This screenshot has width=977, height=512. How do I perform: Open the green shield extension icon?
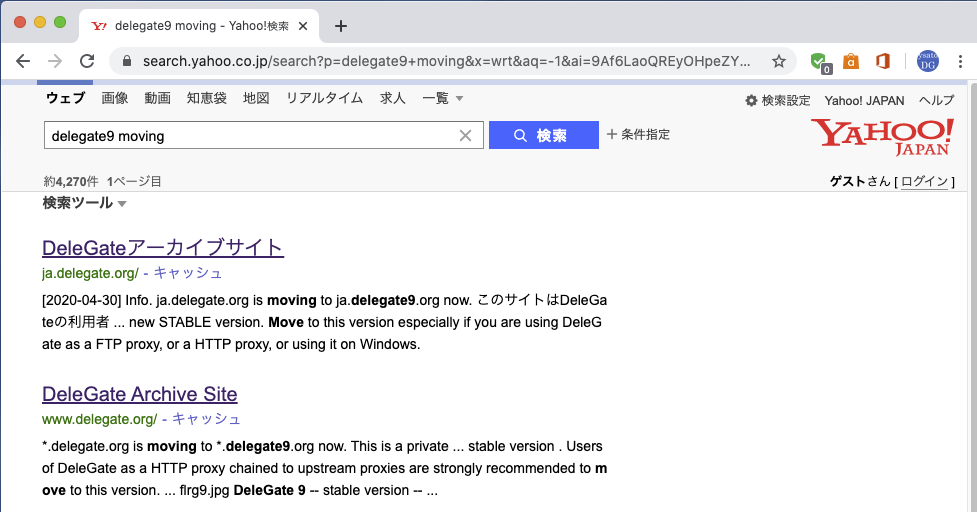tap(819, 61)
